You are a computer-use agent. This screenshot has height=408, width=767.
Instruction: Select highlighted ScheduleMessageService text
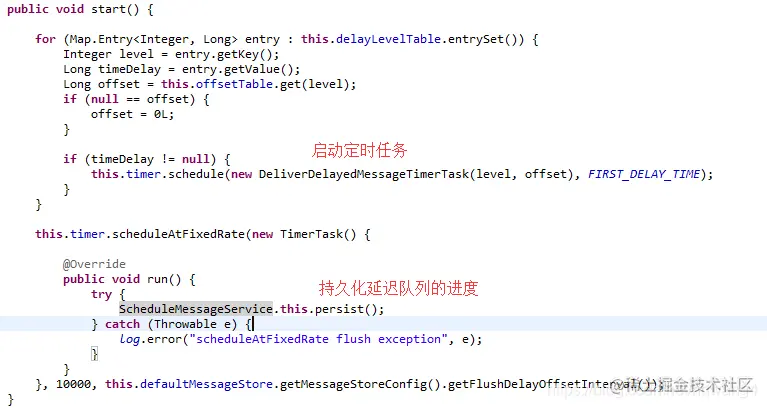tap(196, 309)
